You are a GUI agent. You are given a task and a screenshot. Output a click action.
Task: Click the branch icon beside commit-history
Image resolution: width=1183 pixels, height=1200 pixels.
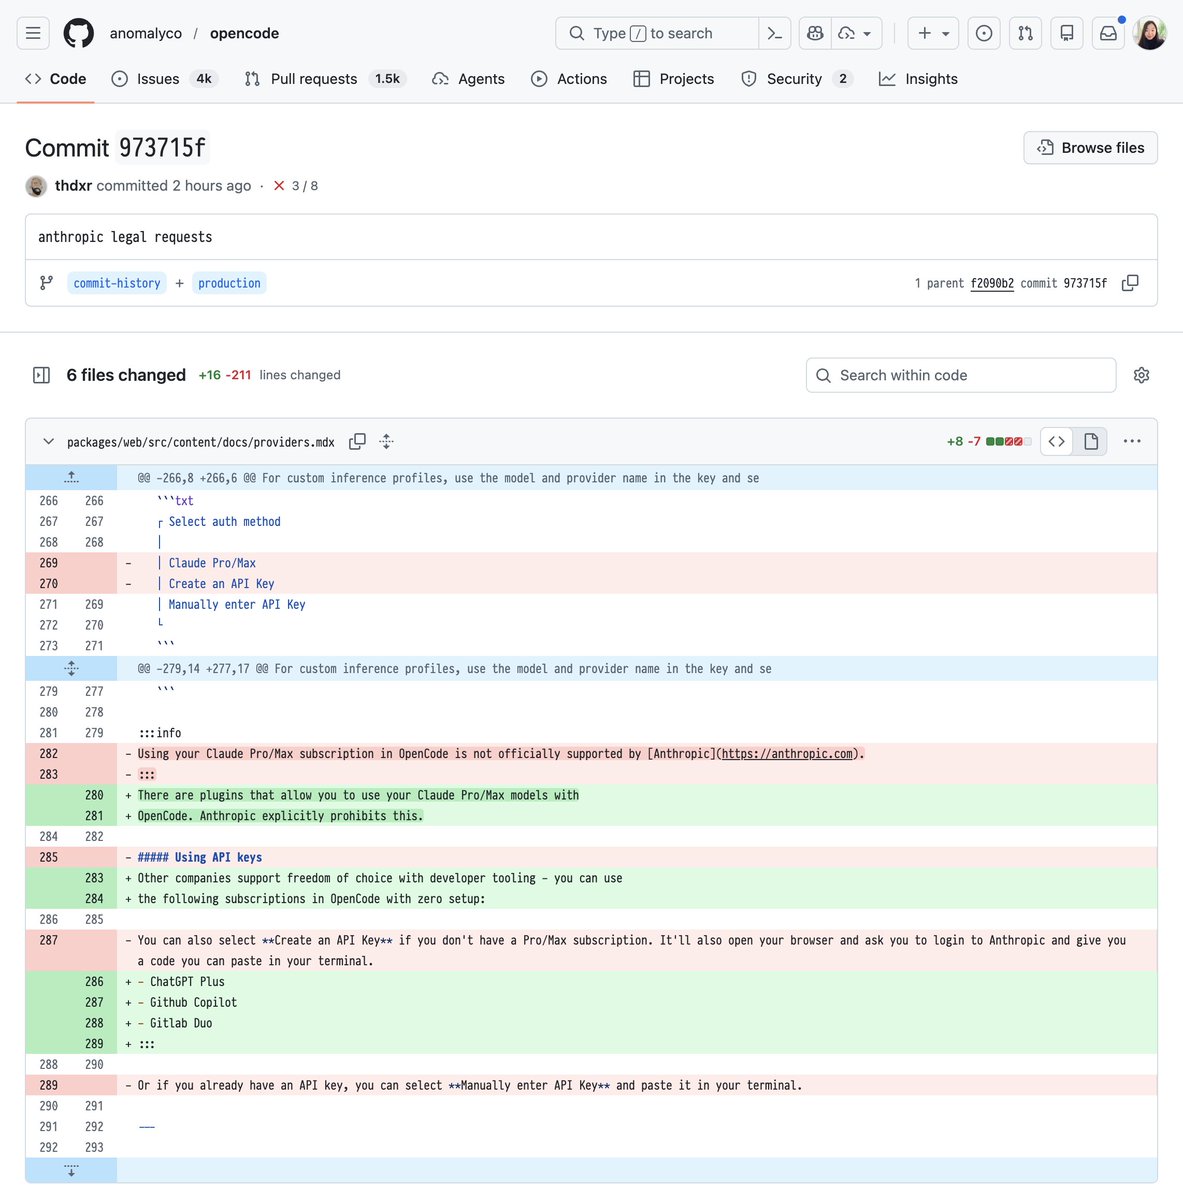[46, 283]
